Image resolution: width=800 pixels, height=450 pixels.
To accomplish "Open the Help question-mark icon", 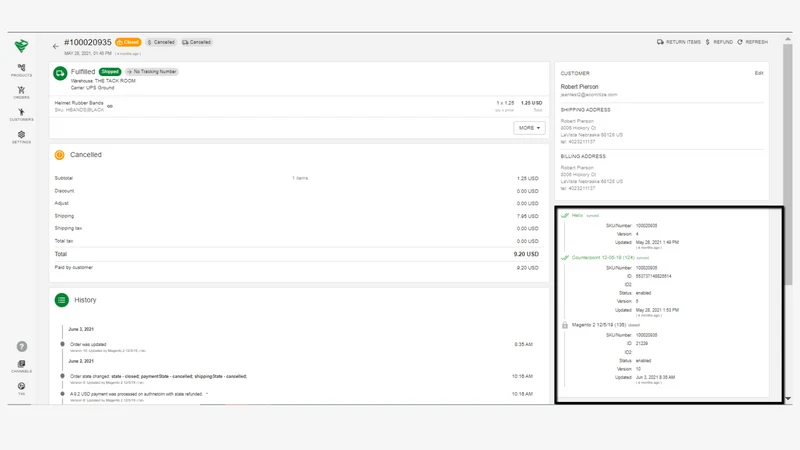I will tap(21, 346).
